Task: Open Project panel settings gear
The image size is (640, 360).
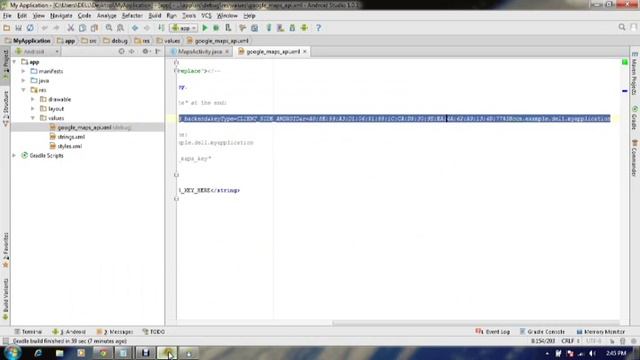Action: [x=146, y=51]
